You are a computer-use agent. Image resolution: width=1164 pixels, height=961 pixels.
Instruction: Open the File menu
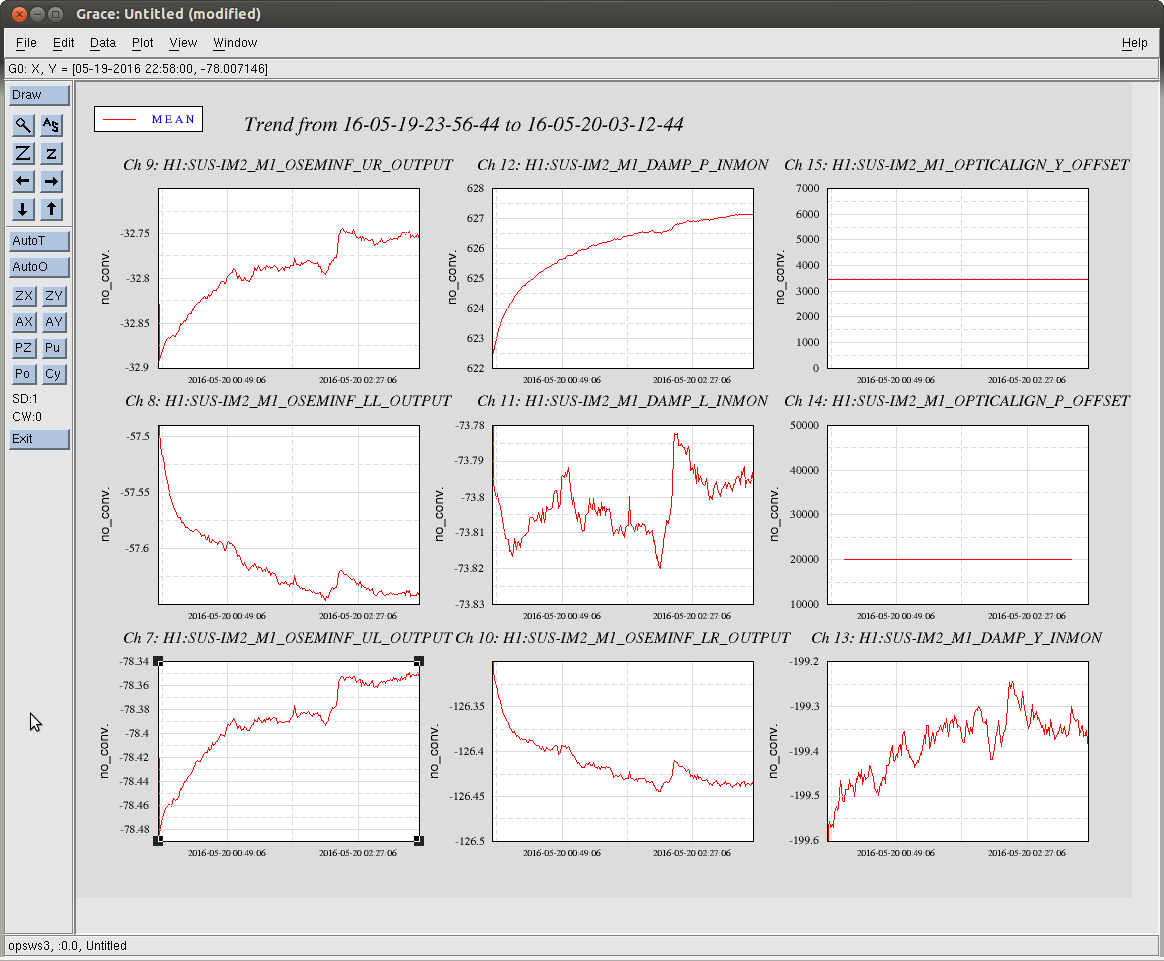pos(26,43)
